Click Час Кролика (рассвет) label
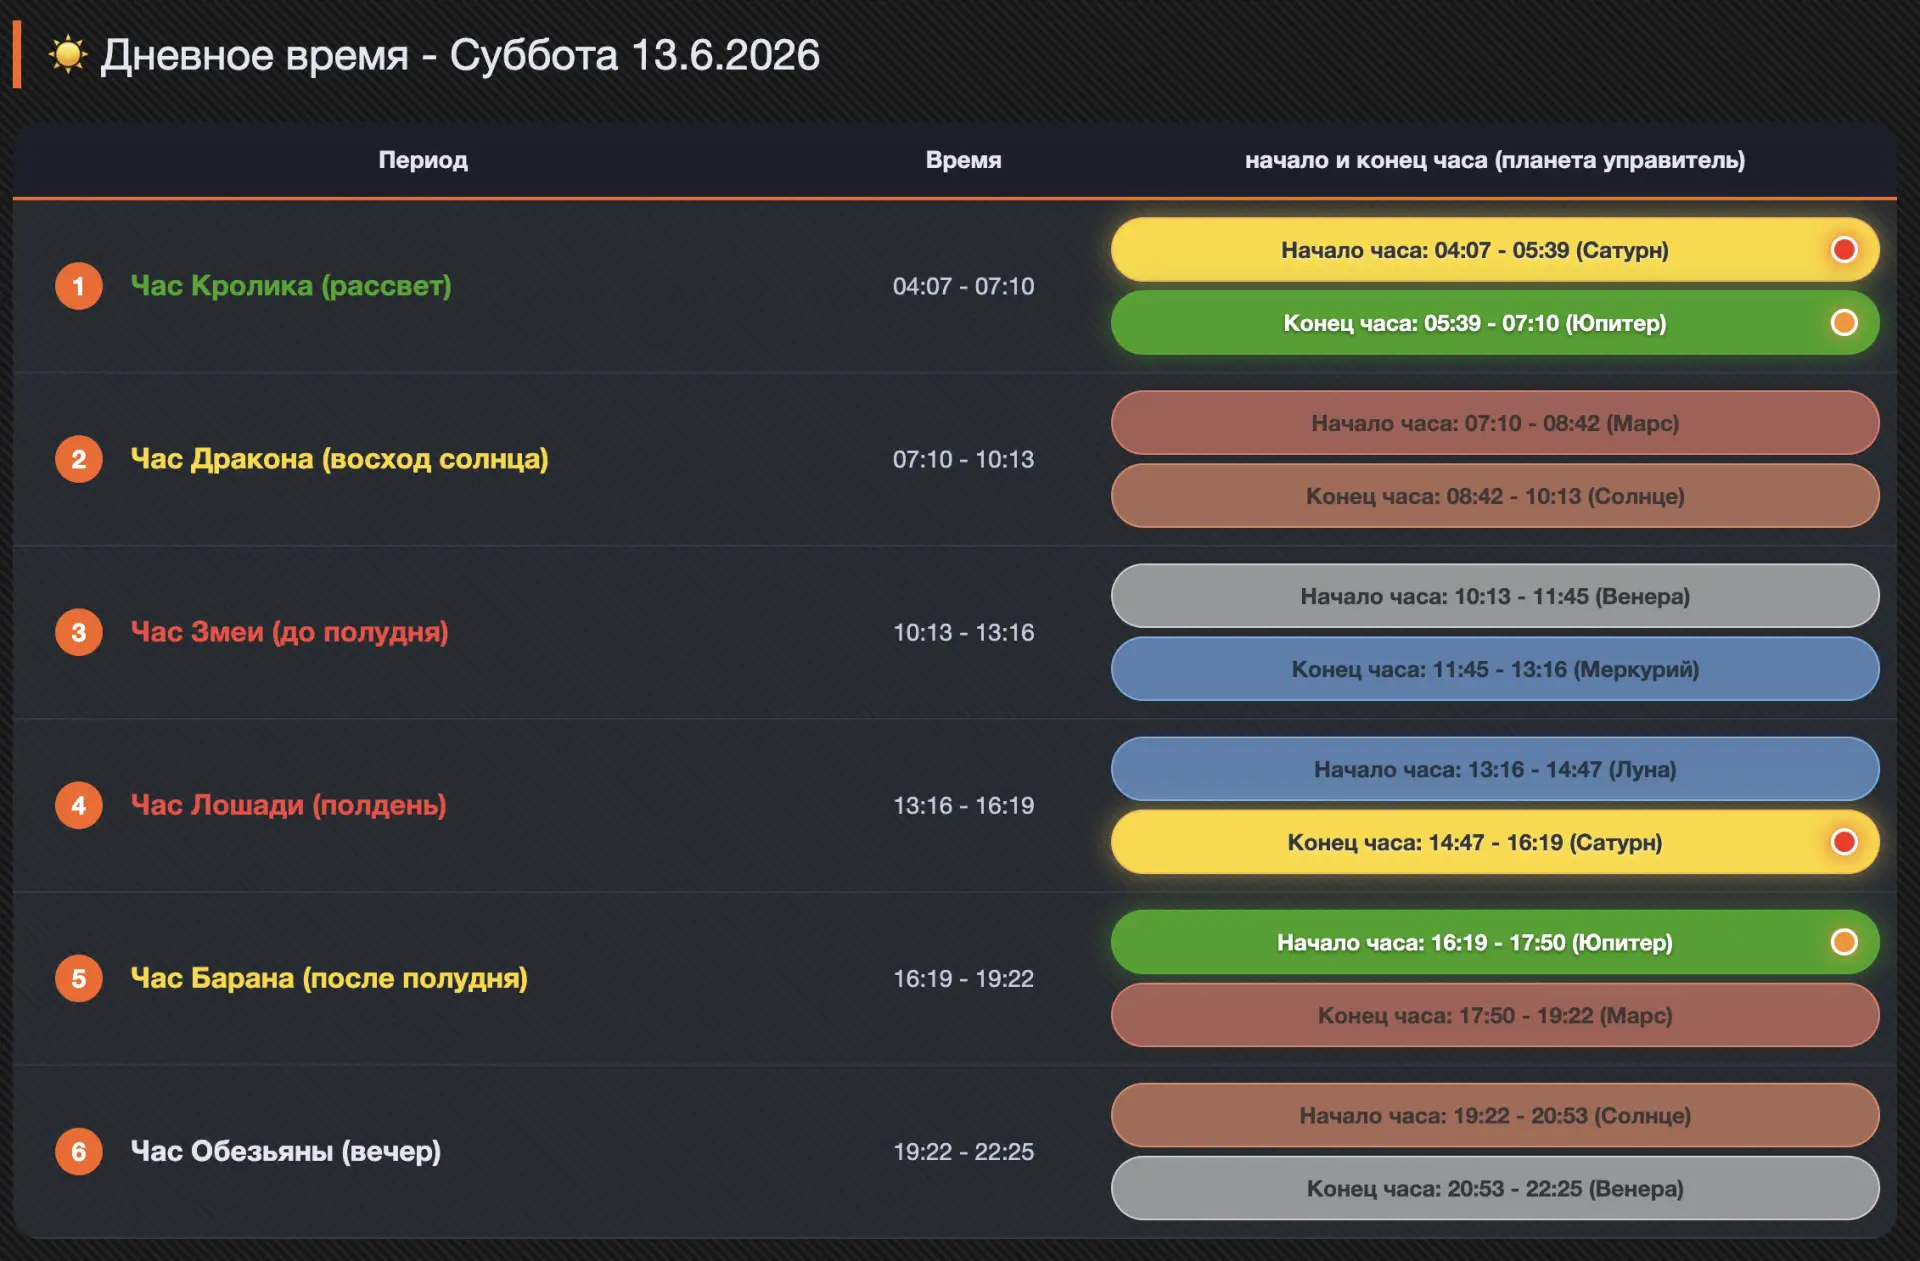Screen dimensions: 1920x1261 [x=291, y=286]
